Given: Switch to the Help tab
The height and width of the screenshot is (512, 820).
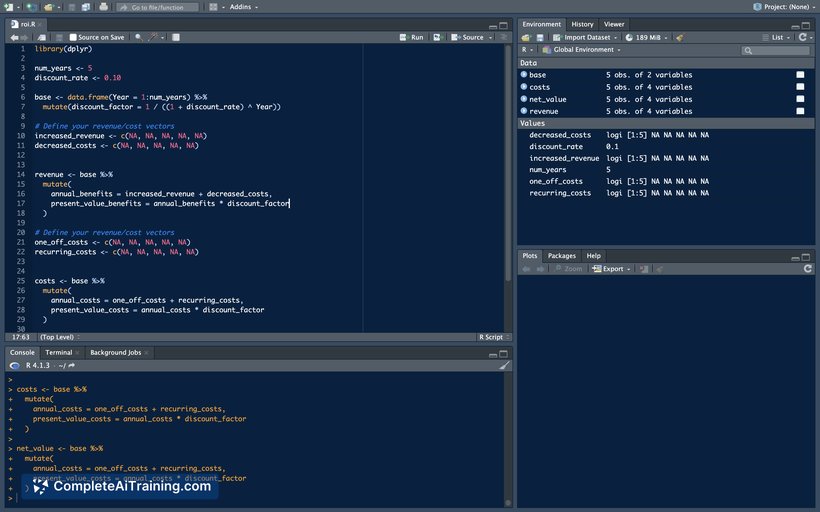Looking at the screenshot, I should tap(593, 256).
